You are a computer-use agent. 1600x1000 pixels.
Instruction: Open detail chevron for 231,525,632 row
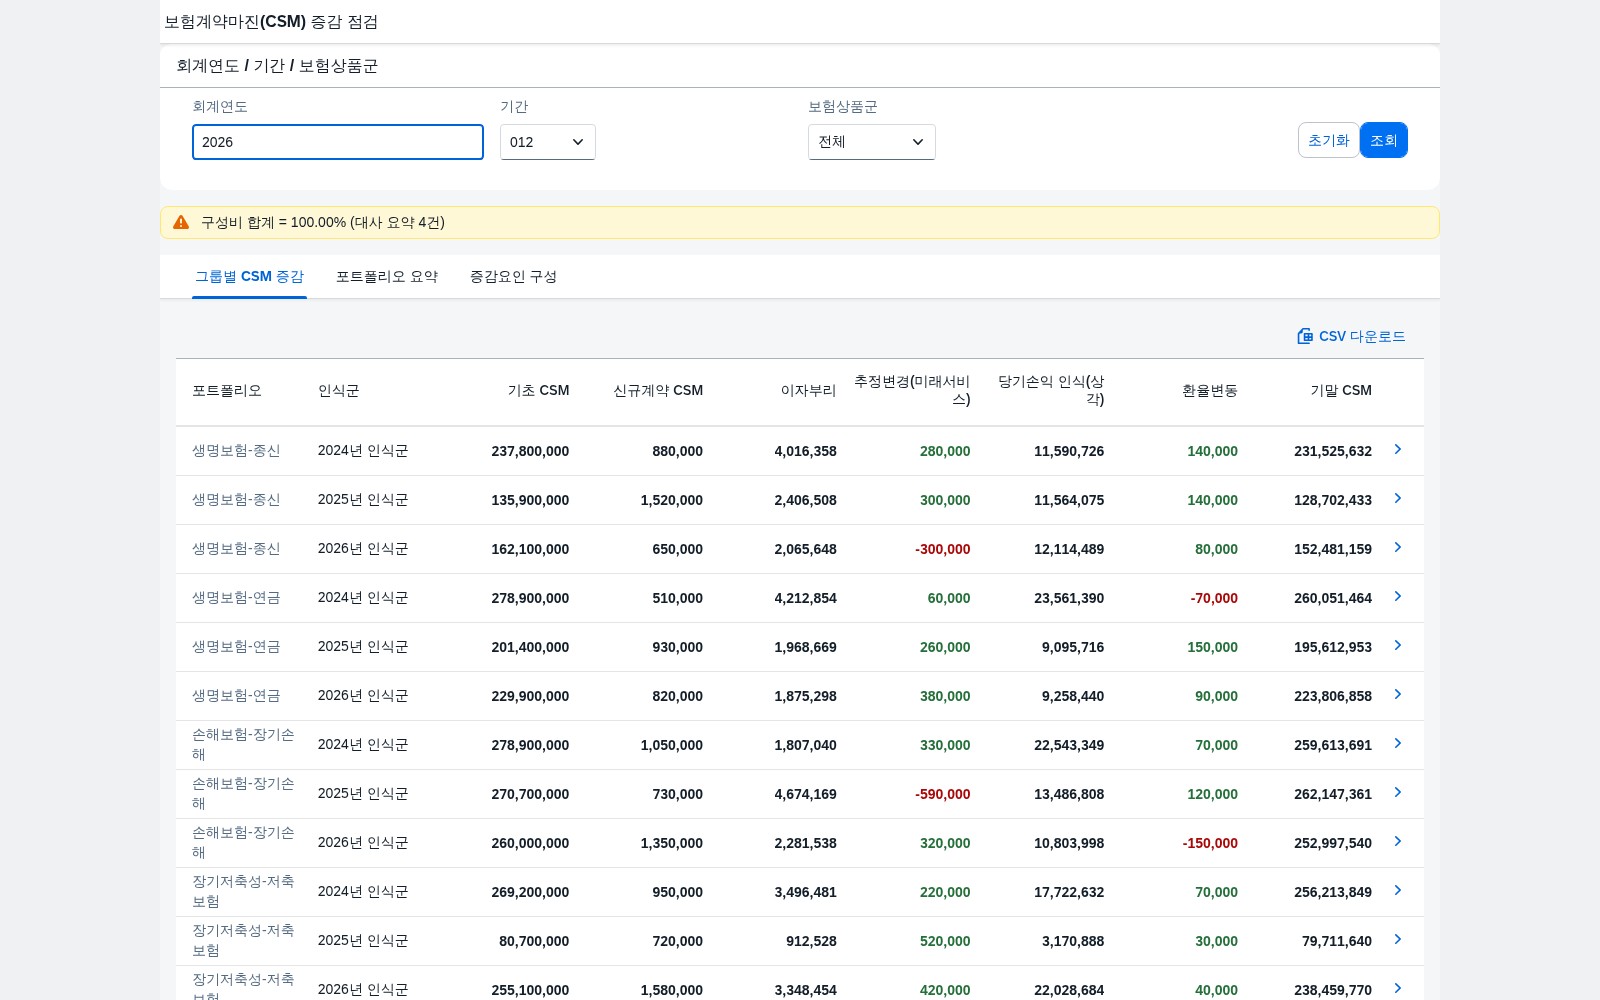1398,450
